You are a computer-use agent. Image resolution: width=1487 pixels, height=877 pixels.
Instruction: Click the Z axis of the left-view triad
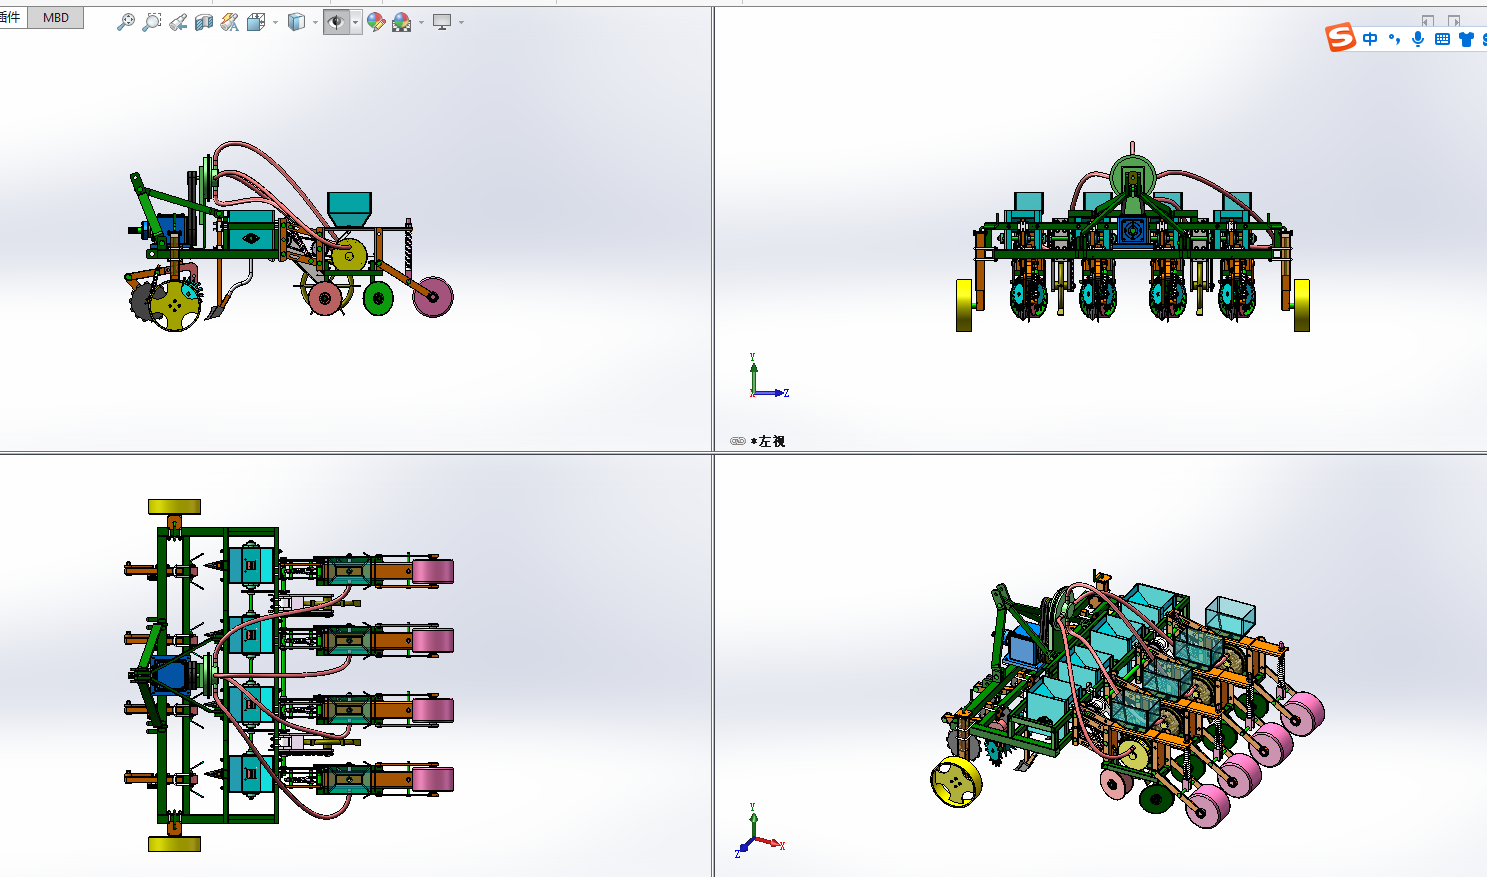tap(773, 393)
